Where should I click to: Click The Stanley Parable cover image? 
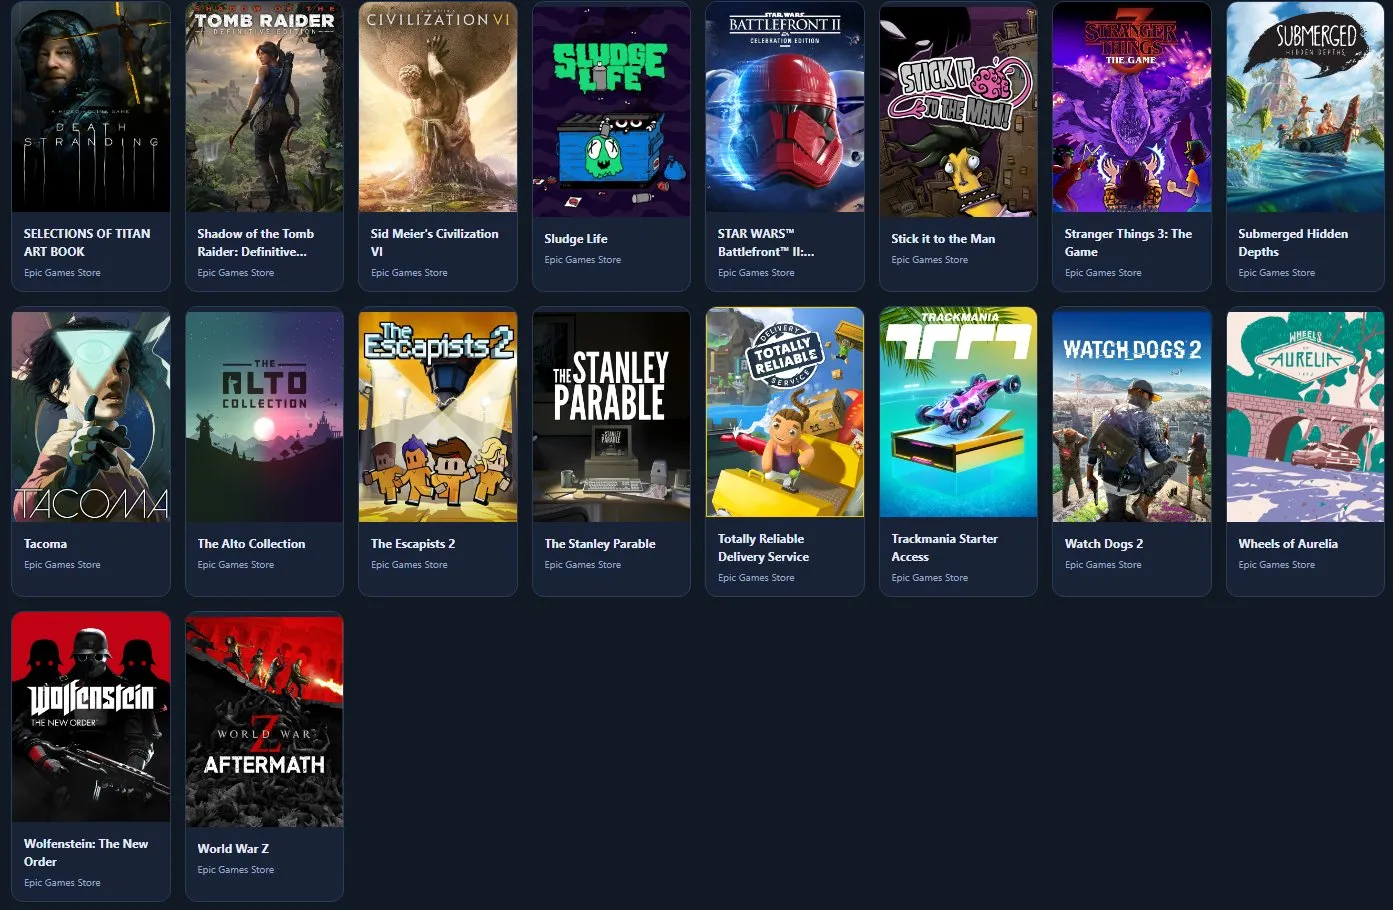point(612,415)
